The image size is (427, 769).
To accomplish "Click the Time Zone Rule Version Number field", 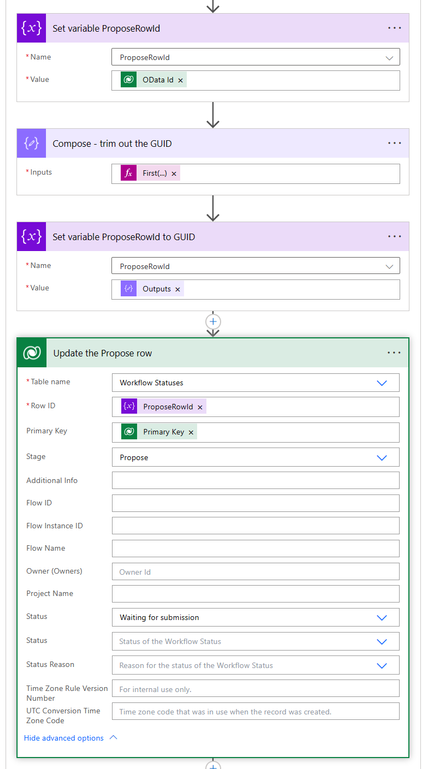I will point(255,689).
